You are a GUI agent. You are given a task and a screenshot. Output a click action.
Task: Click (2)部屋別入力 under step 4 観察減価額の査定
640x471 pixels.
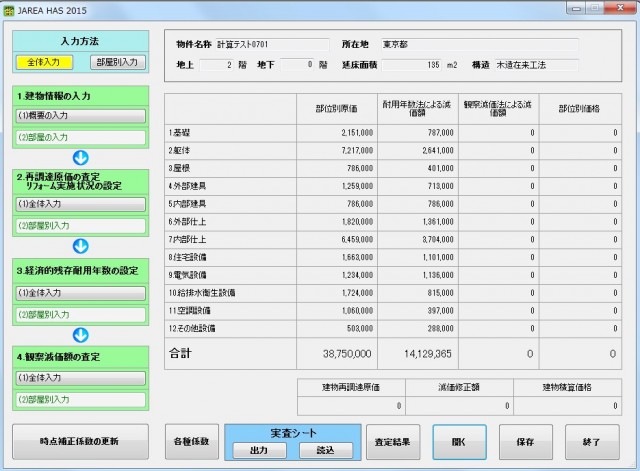tap(80, 400)
